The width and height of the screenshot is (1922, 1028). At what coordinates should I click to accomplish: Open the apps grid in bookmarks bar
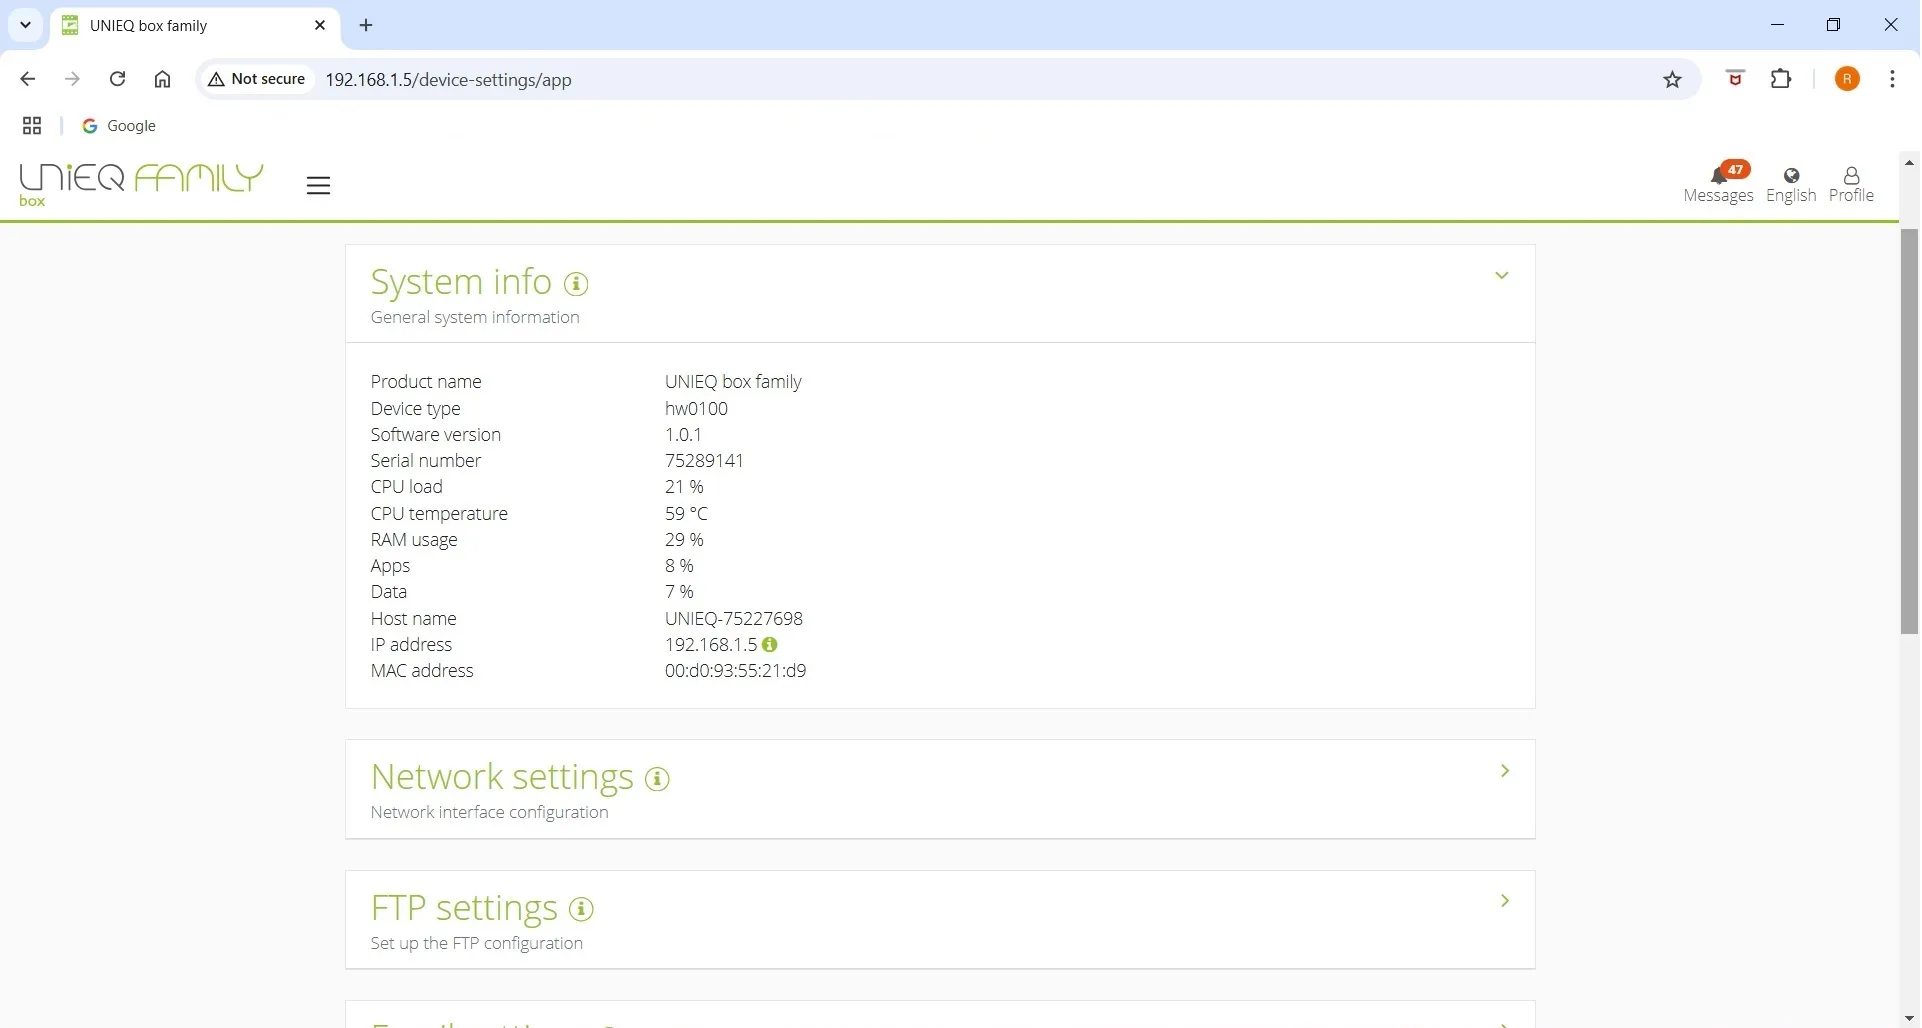32,126
